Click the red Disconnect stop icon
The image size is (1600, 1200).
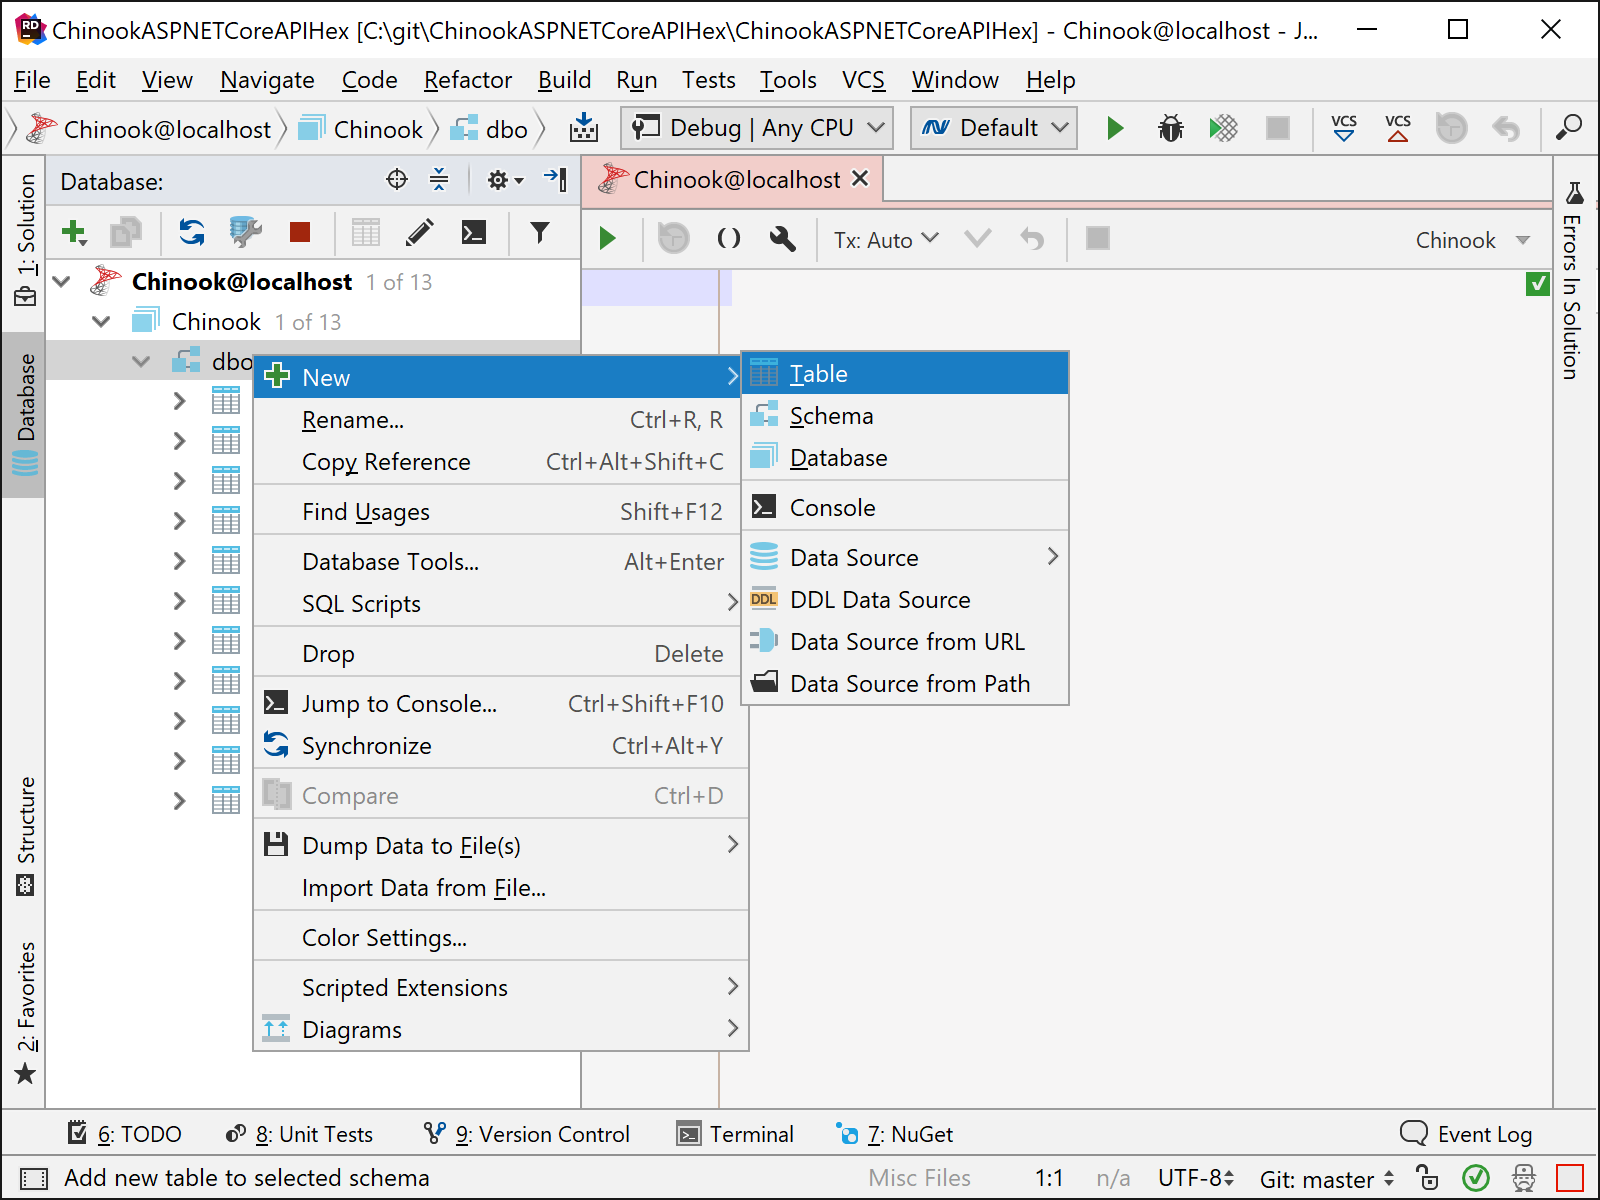pyautogui.click(x=299, y=232)
